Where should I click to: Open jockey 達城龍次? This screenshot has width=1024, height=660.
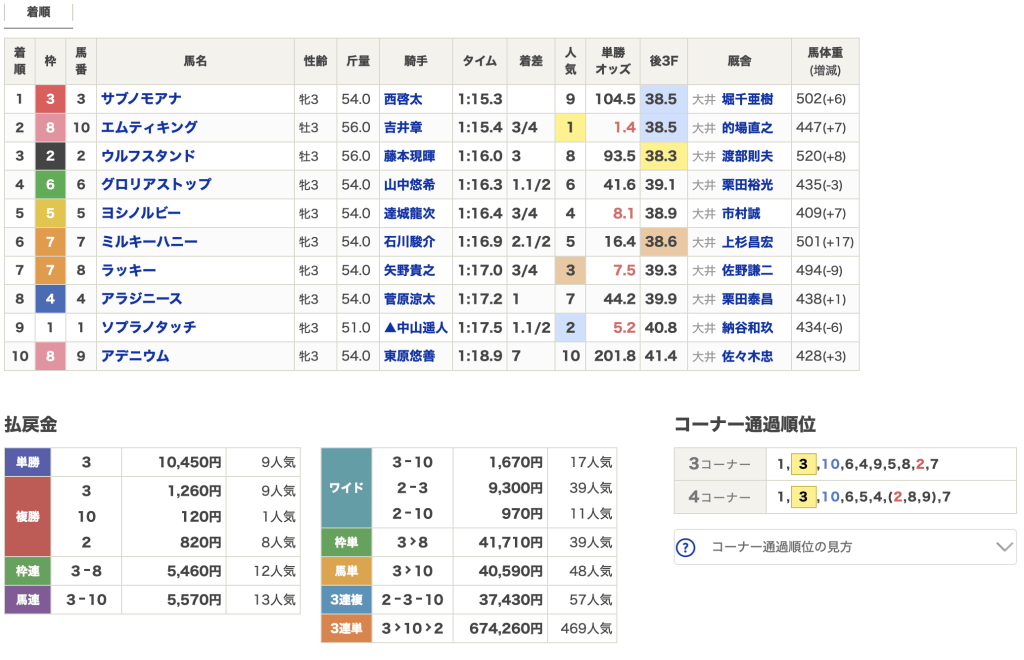tap(409, 213)
